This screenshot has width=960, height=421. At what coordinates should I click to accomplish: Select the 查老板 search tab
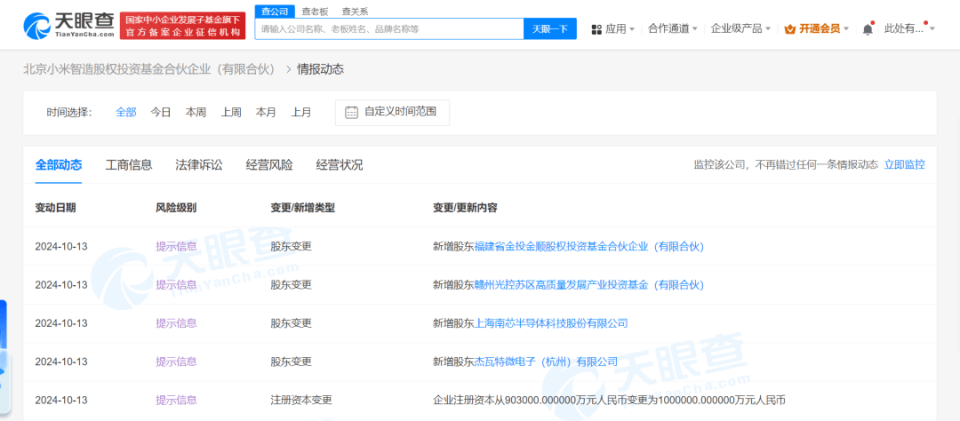coord(315,12)
